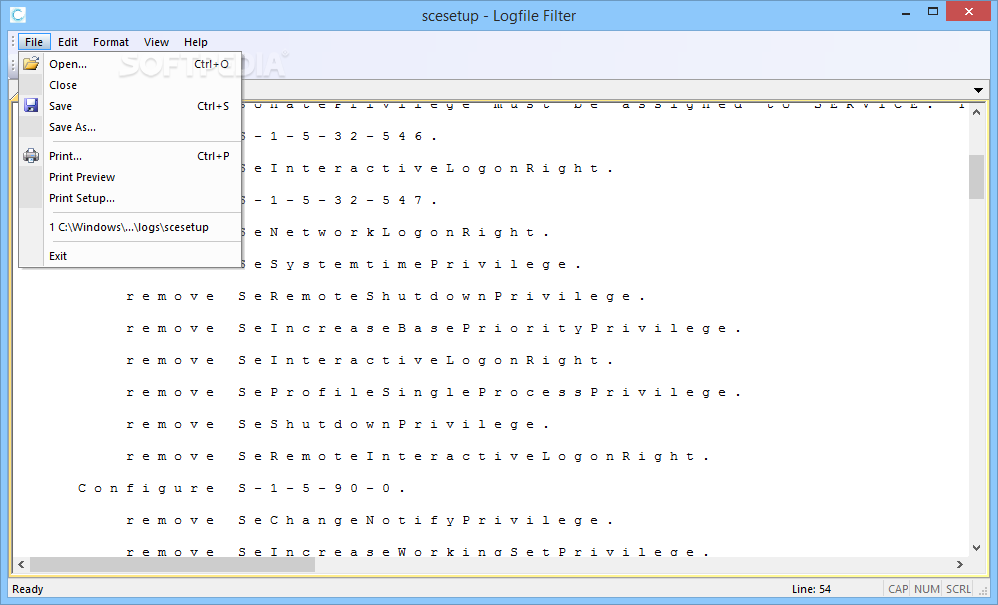This screenshot has height=605, width=998.
Task: Open the Format menu
Action: pyautogui.click(x=111, y=42)
